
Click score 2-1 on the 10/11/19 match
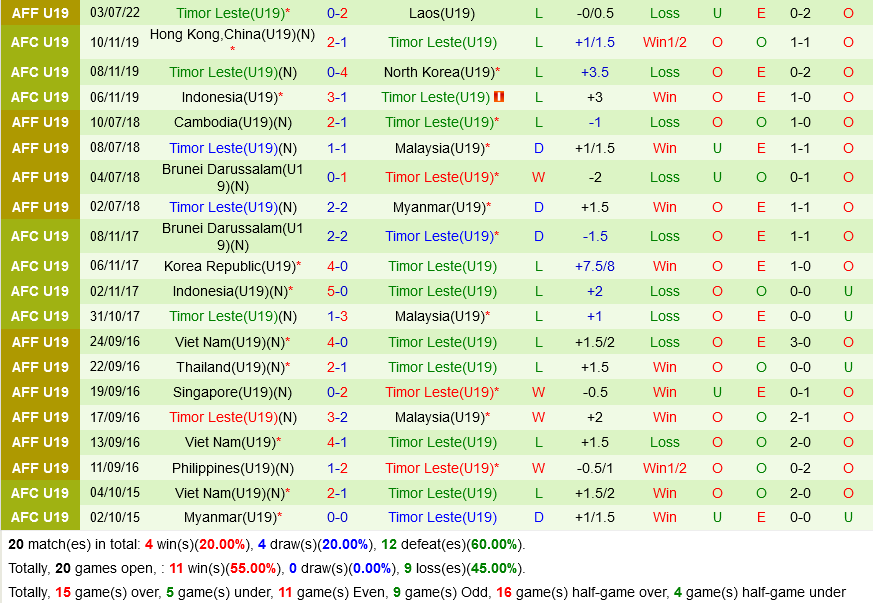337,42
